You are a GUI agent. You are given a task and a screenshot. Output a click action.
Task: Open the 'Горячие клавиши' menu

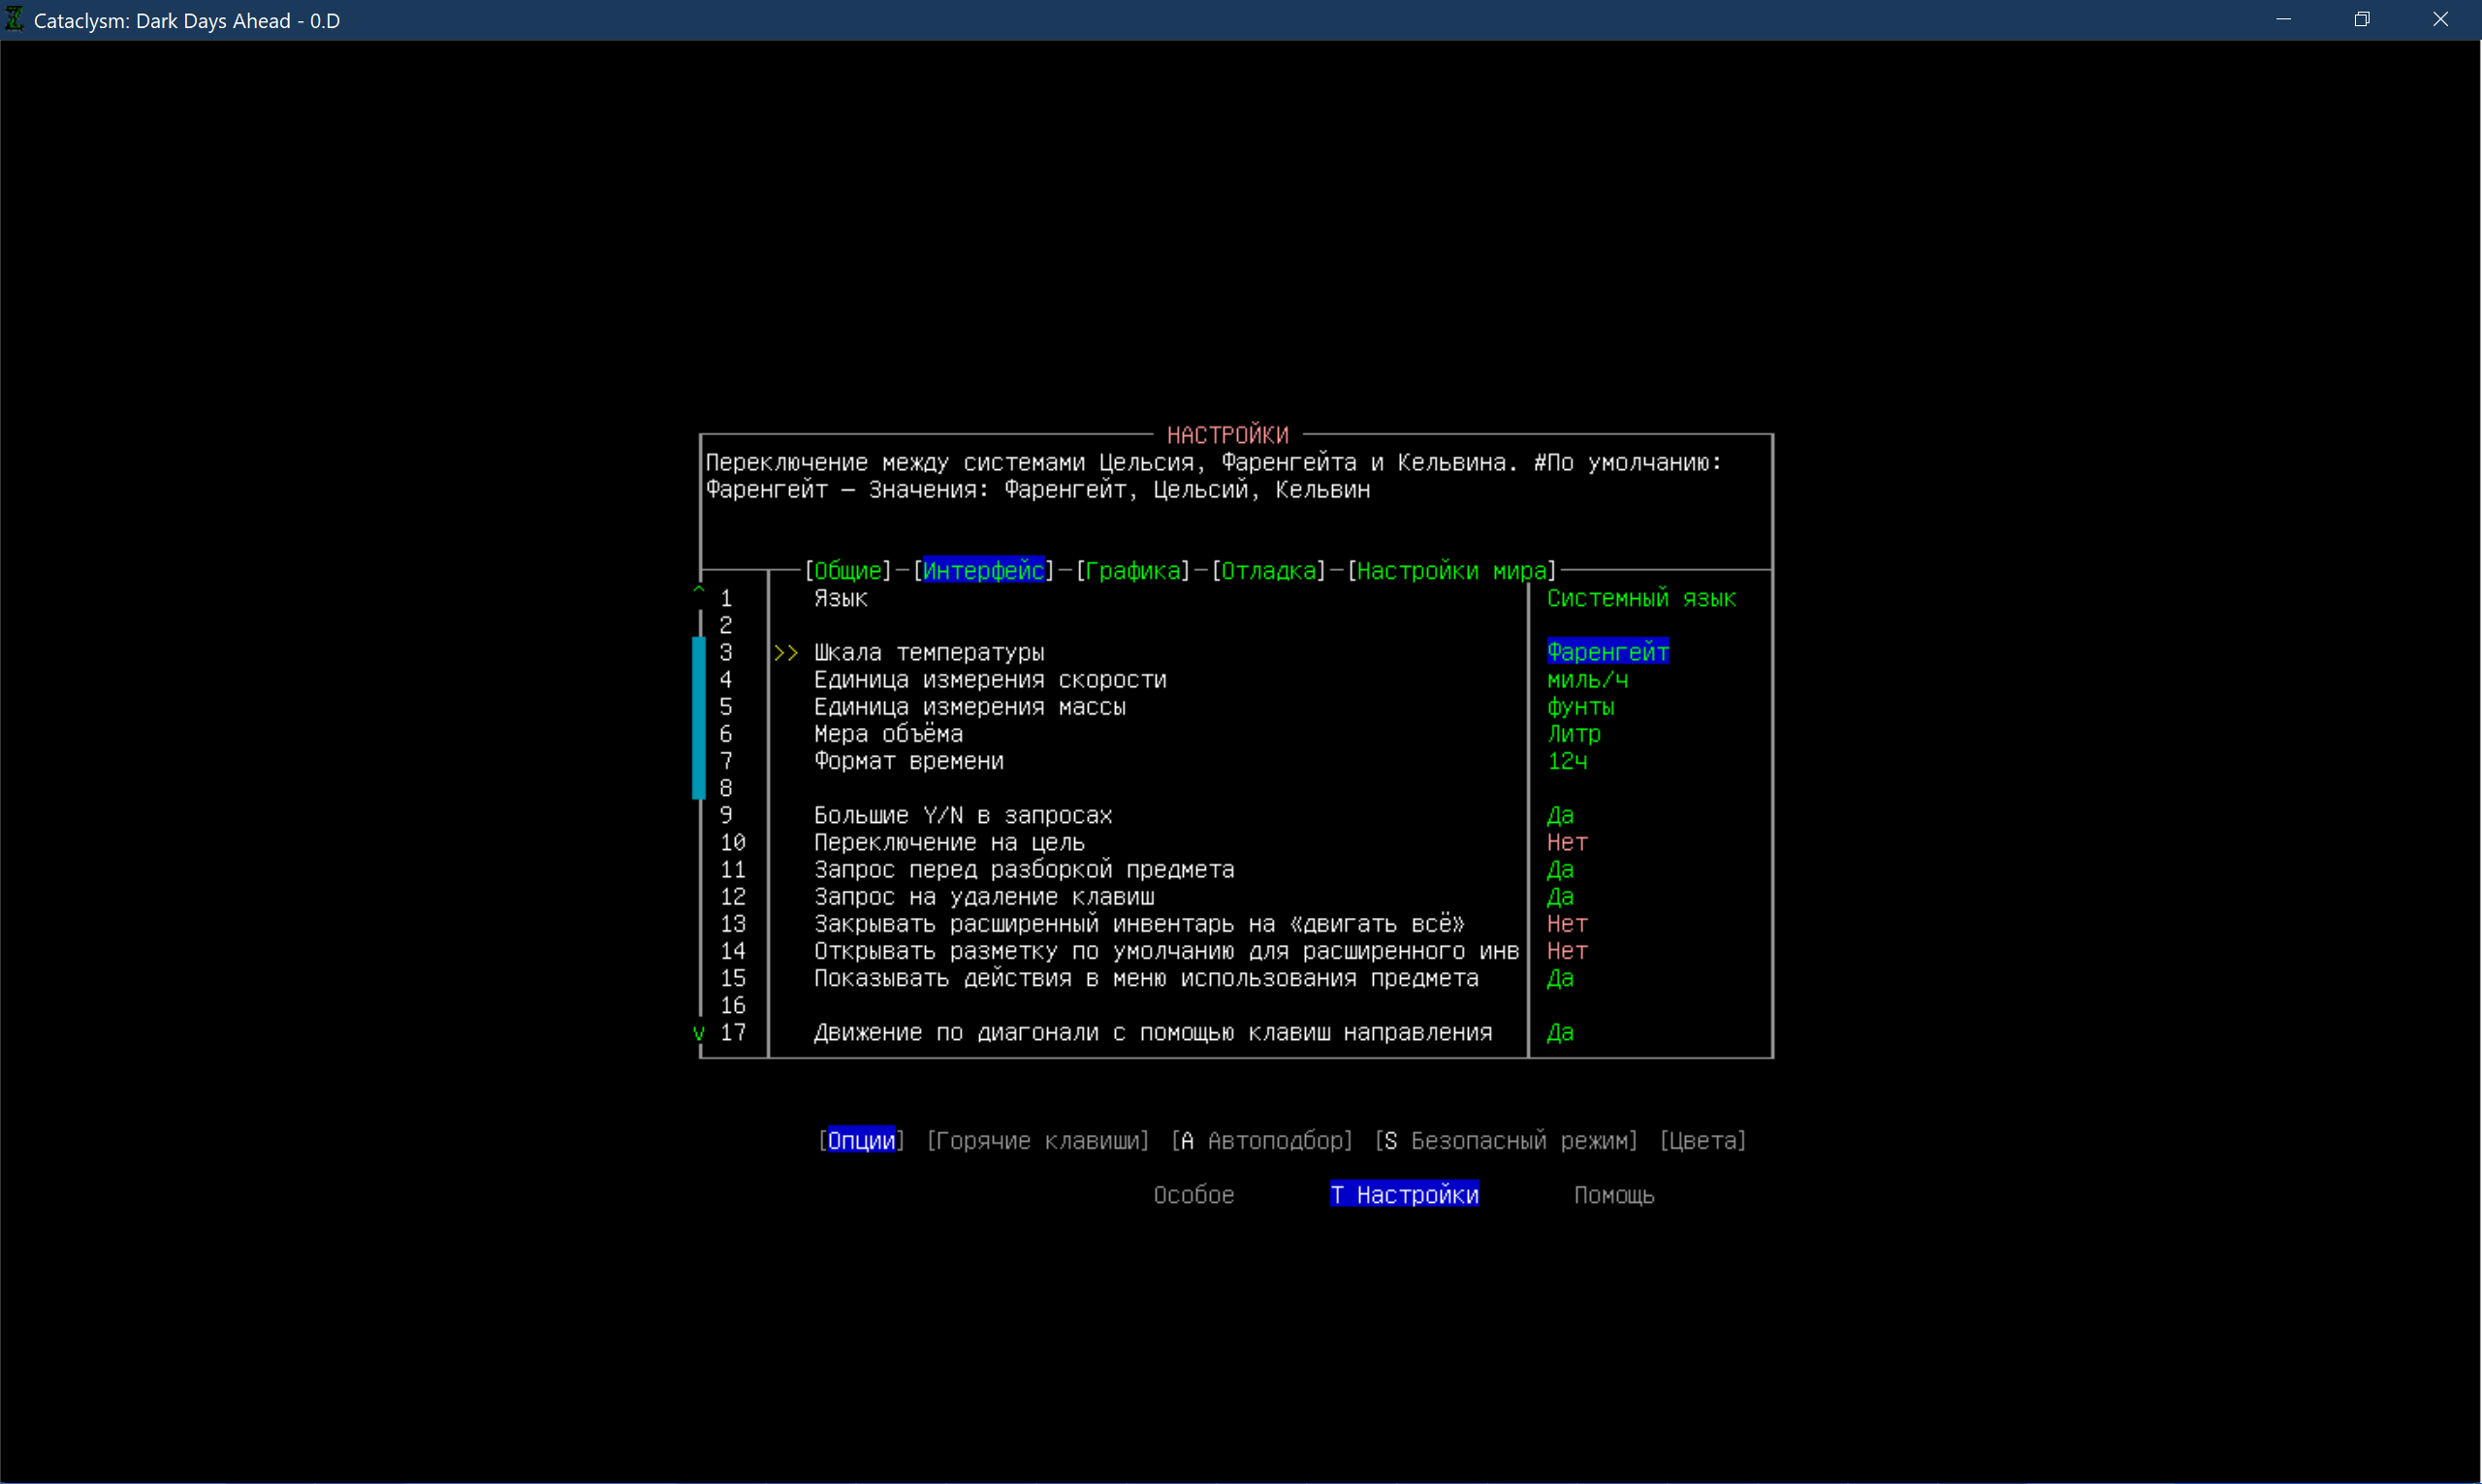(x=1037, y=1141)
